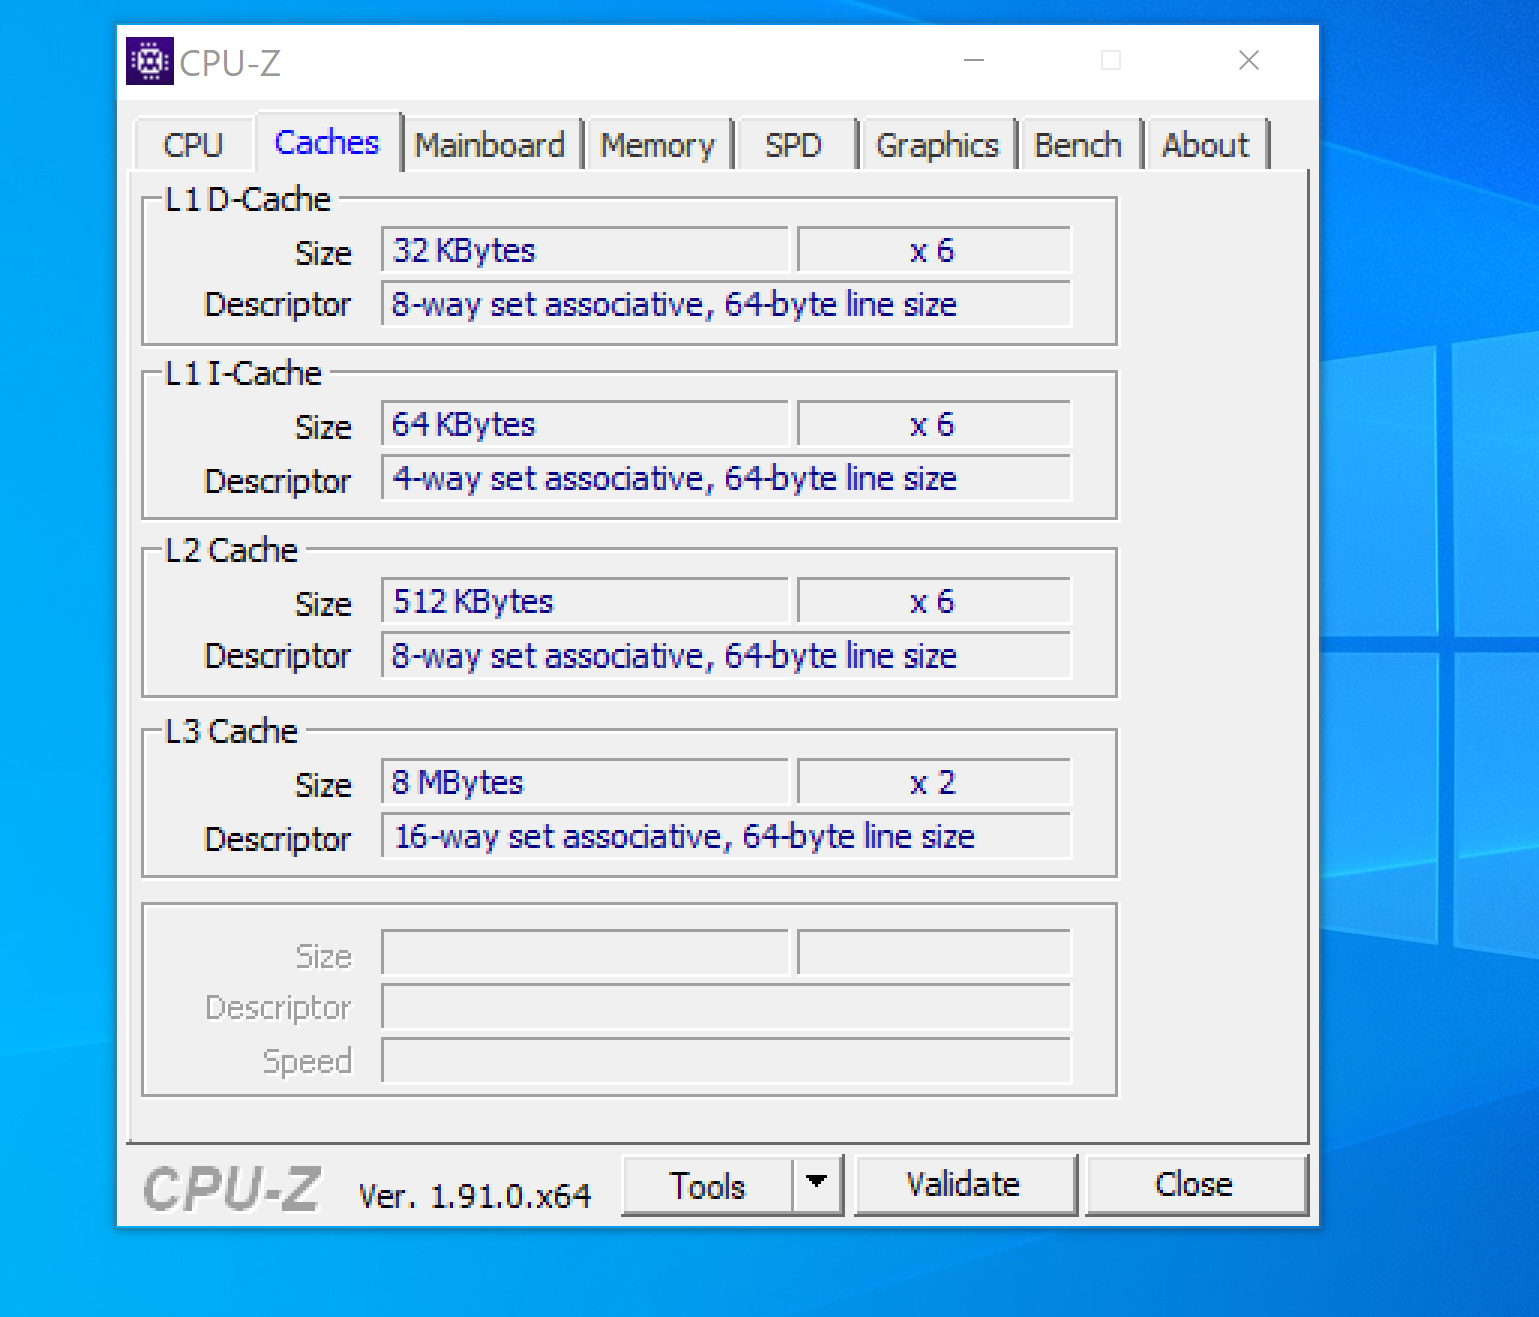Click L3 descriptor 16-way set associative

[726, 836]
